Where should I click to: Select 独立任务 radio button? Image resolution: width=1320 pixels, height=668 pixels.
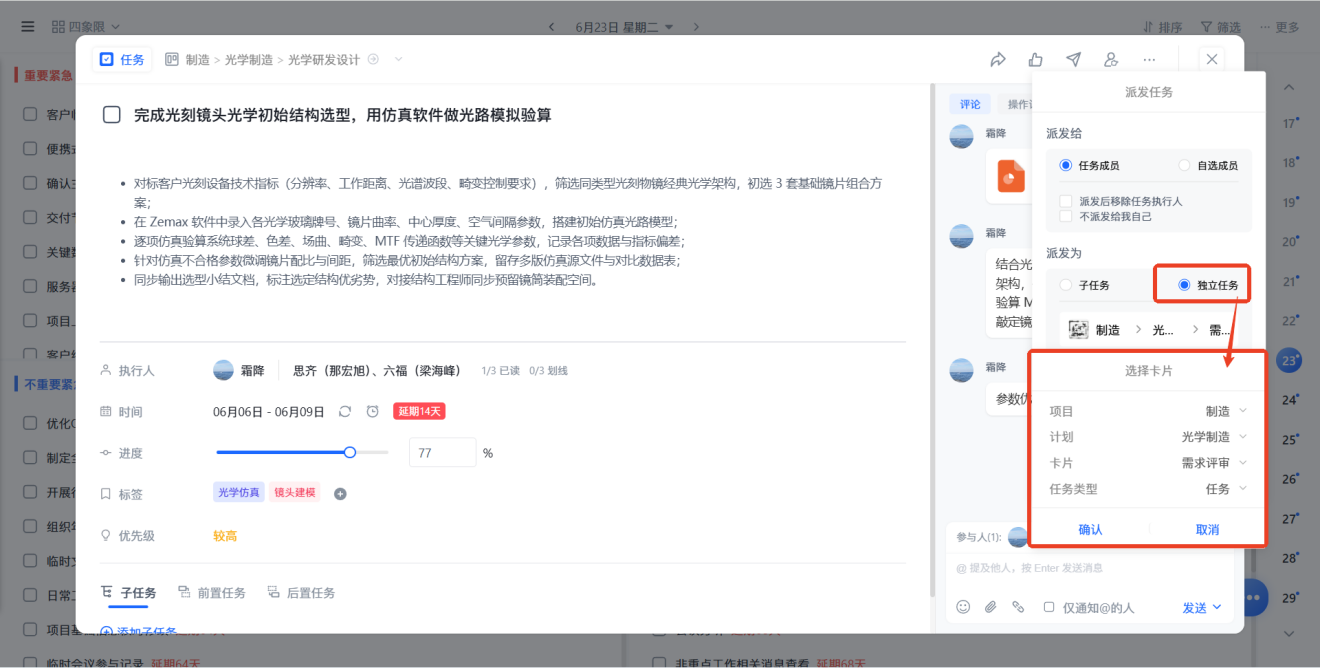tap(1185, 285)
